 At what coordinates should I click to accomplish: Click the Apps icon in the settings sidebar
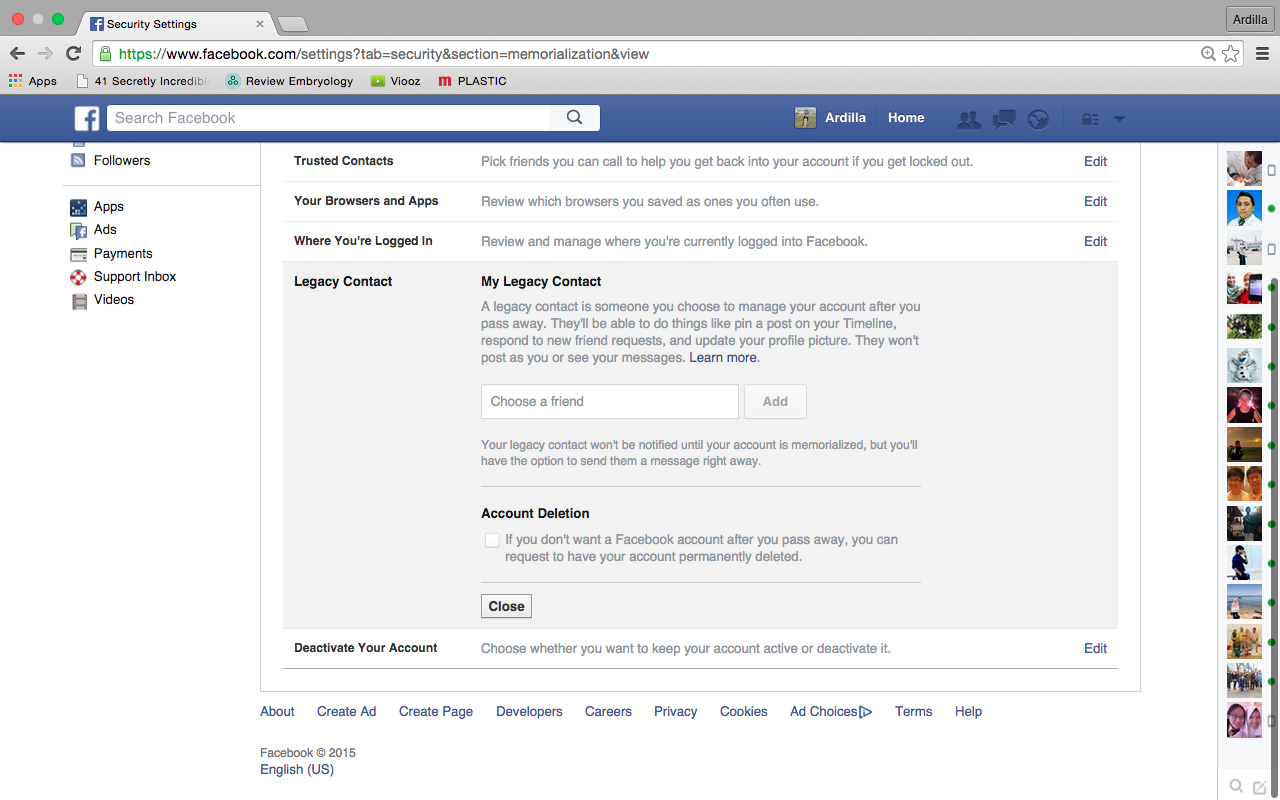[79, 207]
